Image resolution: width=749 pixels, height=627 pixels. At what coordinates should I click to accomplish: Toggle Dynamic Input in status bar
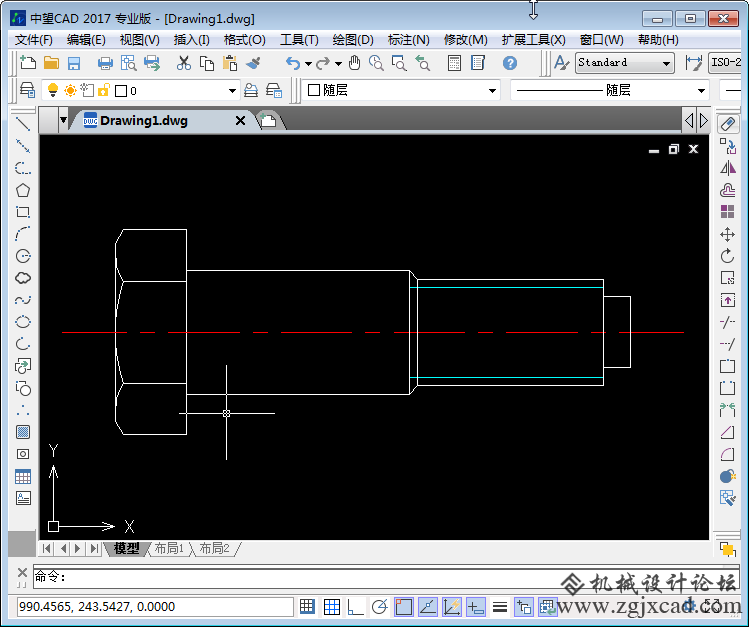(475, 607)
